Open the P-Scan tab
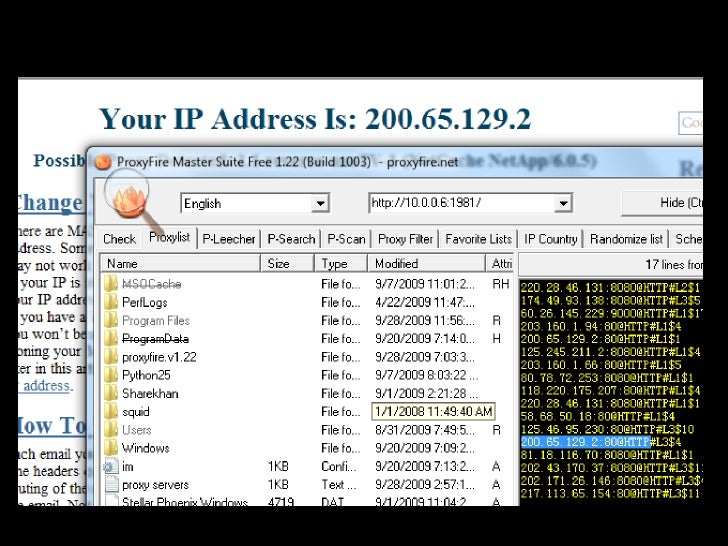The image size is (728, 546). pyautogui.click(x=346, y=239)
